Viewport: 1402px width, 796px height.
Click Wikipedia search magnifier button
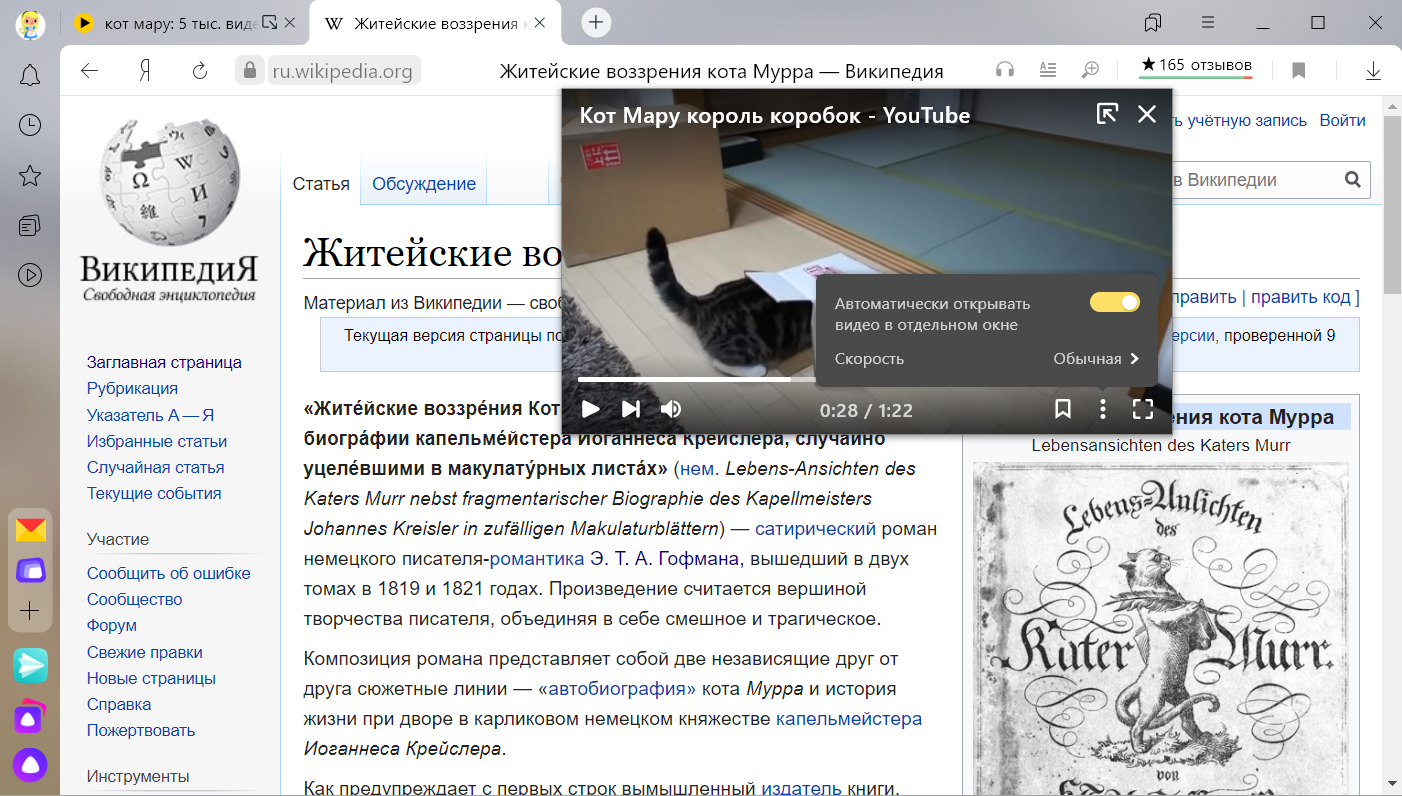1353,180
